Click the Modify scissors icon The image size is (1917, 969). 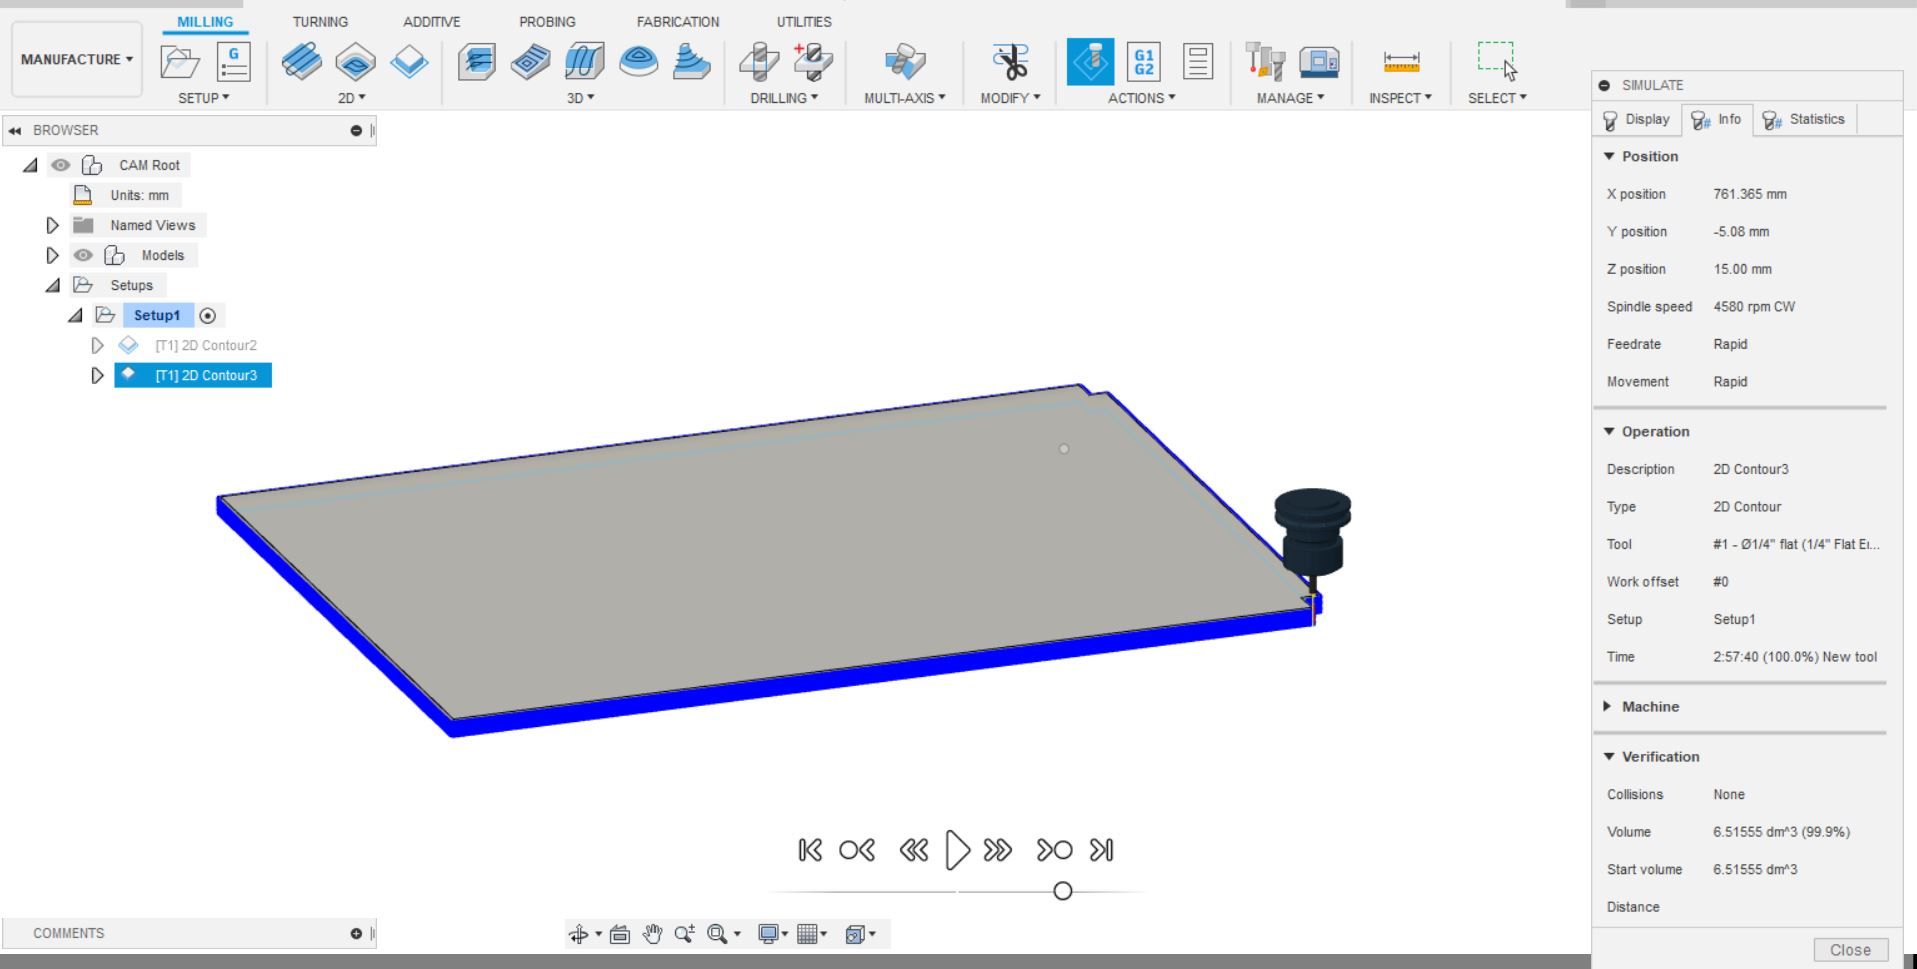point(1010,62)
